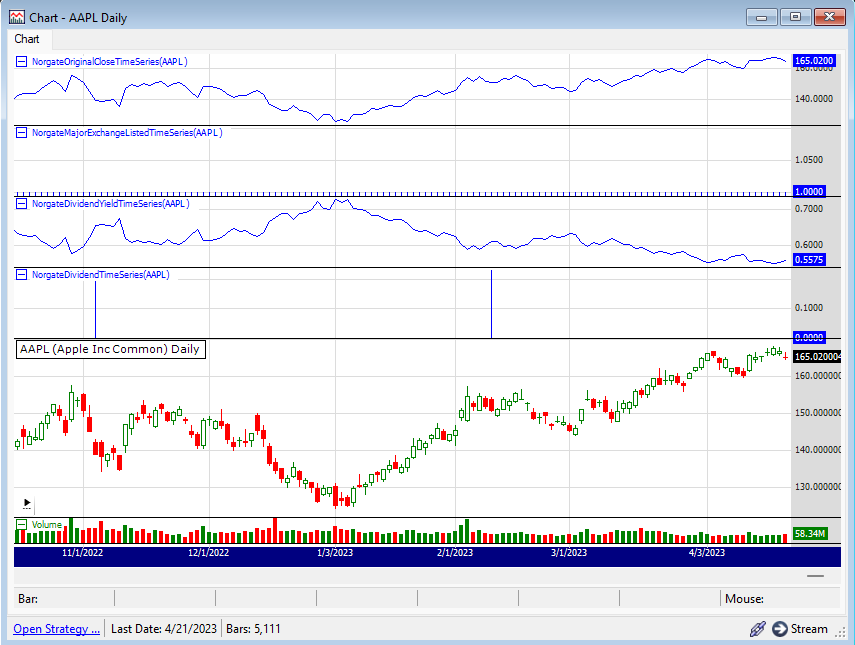The image size is (855, 645).
Task: Click the 1.0000 listed value tag
Action: click(x=809, y=191)
